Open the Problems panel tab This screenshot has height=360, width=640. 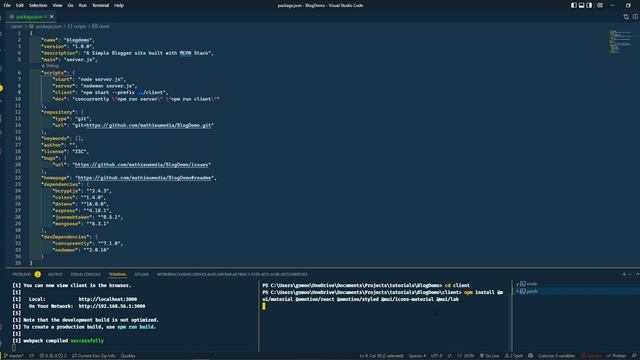22,274
